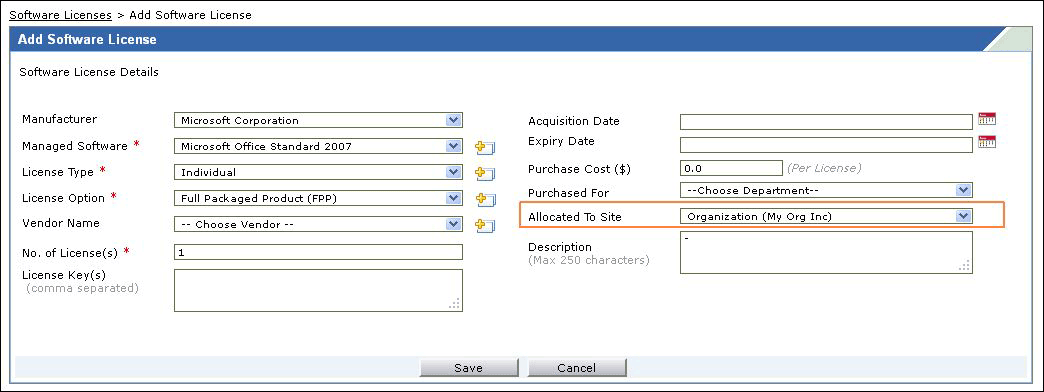
Task: Focus the Description text area
Action: (826, 252)
